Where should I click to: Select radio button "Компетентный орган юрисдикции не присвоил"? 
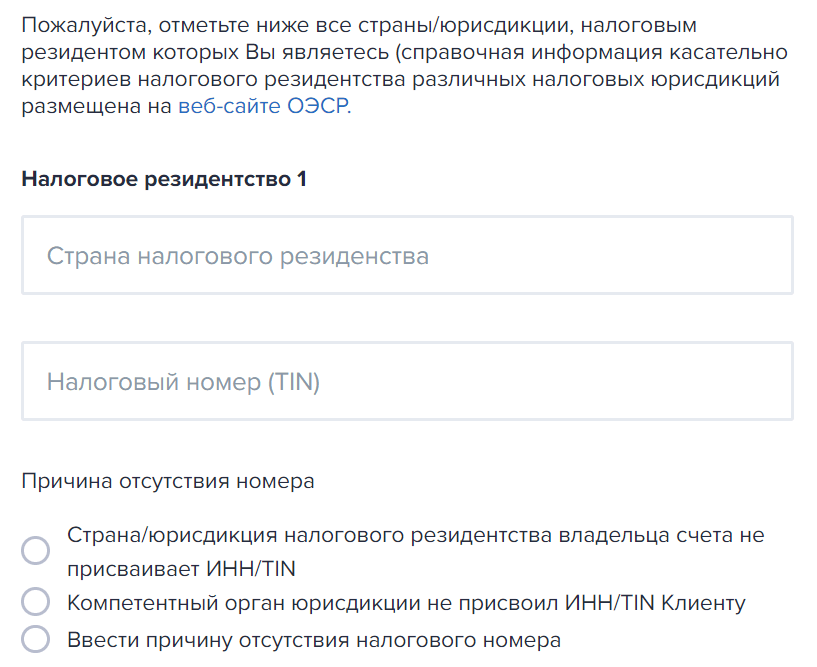(x=36, y=603)
